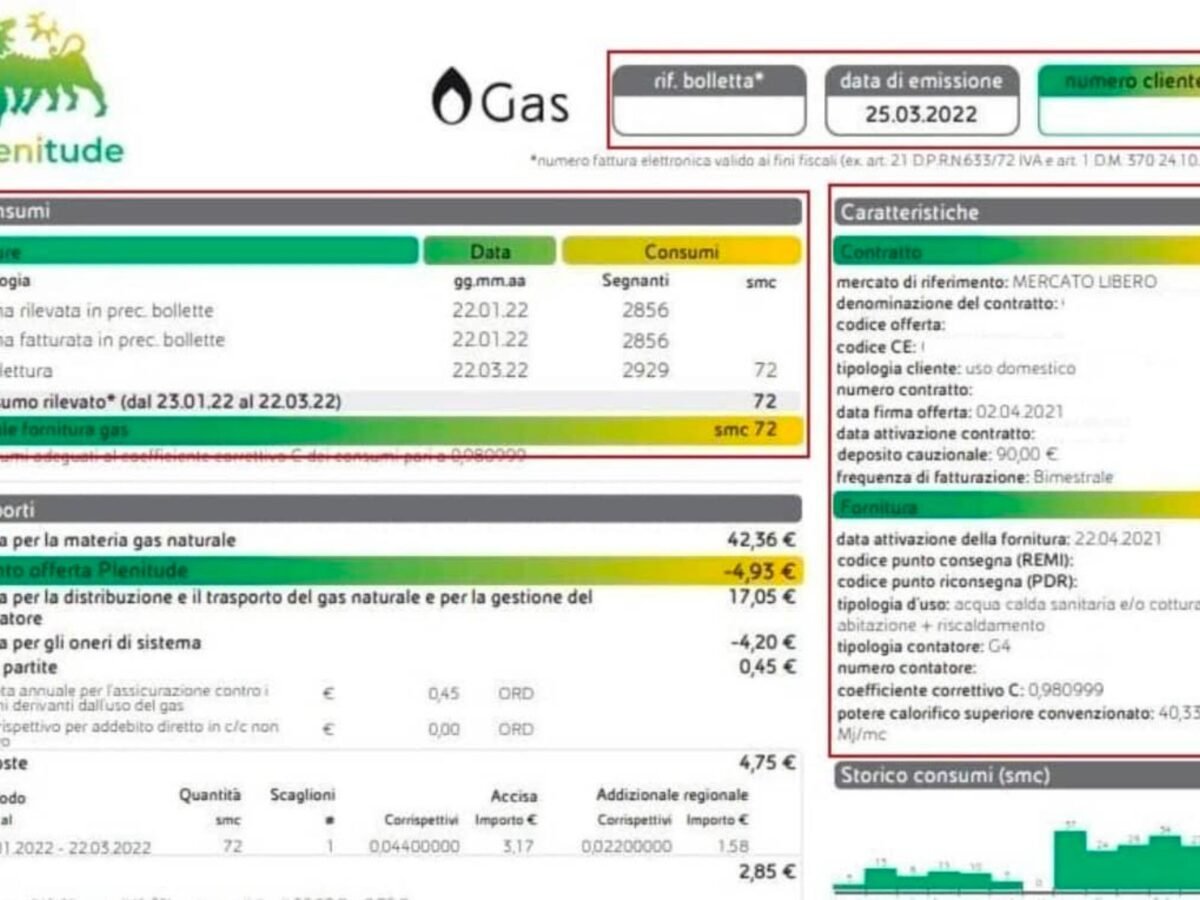Select tipologia cliente uso domestico line
1200x900 pixels.
pyautogui.click(x=956, y=368)
